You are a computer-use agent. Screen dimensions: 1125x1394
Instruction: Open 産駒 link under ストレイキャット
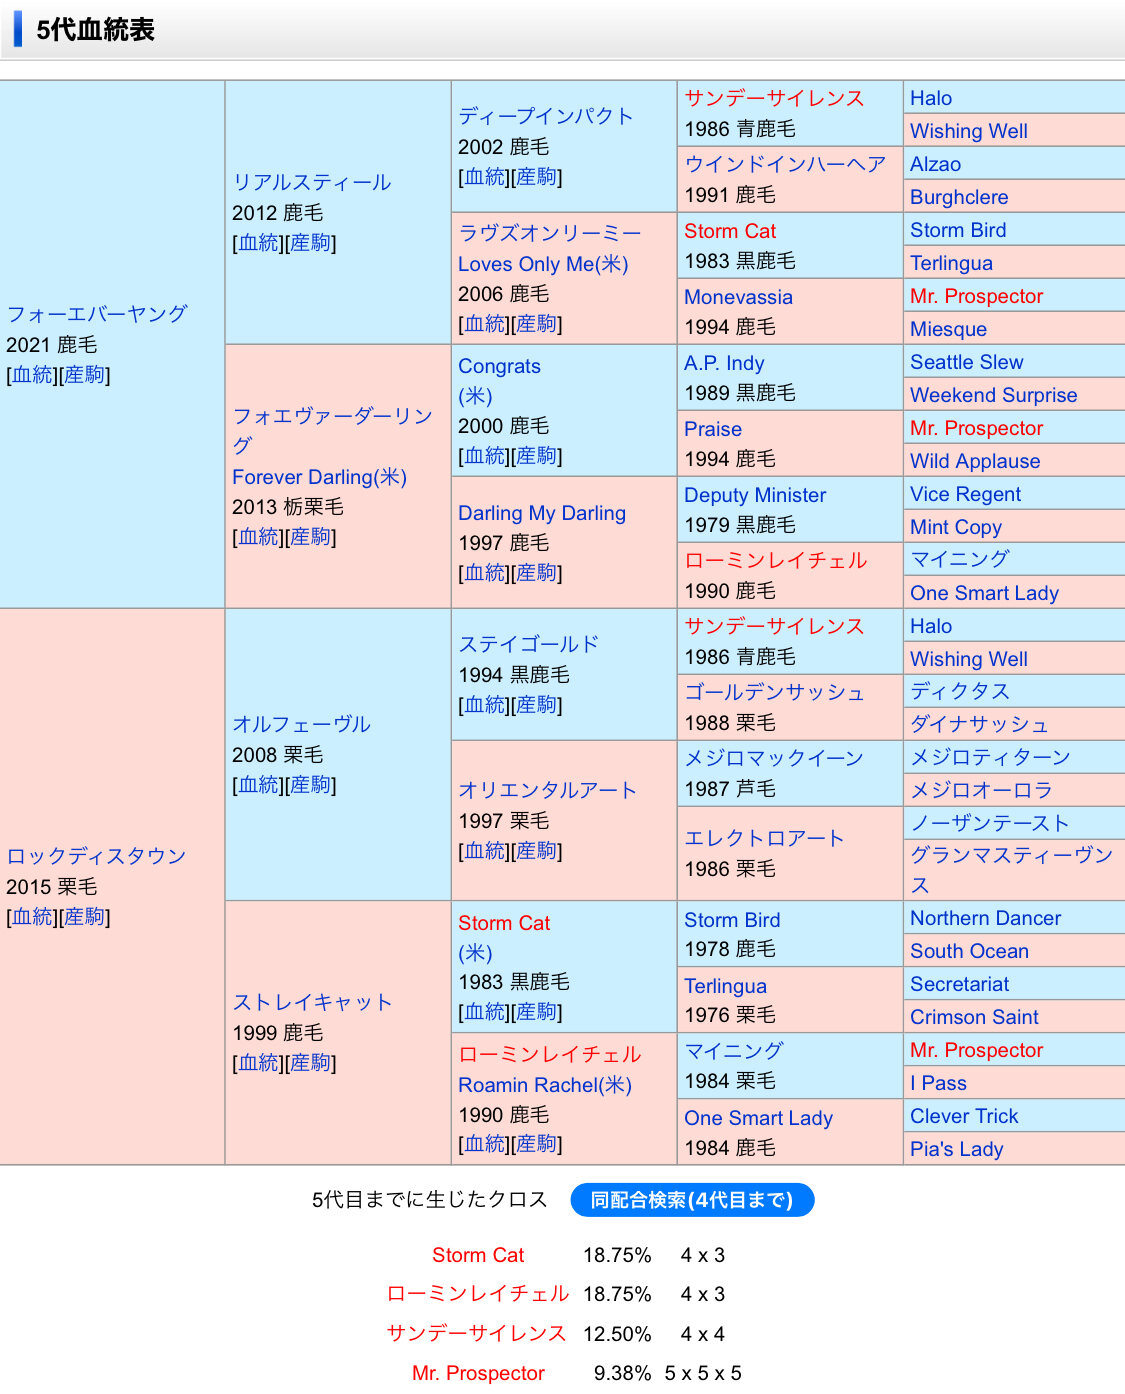[x=310, y=1063]
